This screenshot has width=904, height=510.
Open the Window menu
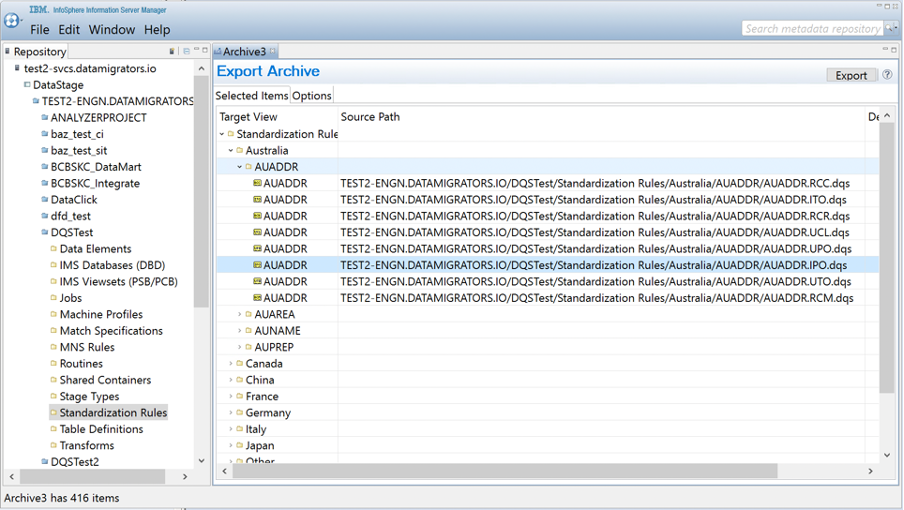[111, 30]
